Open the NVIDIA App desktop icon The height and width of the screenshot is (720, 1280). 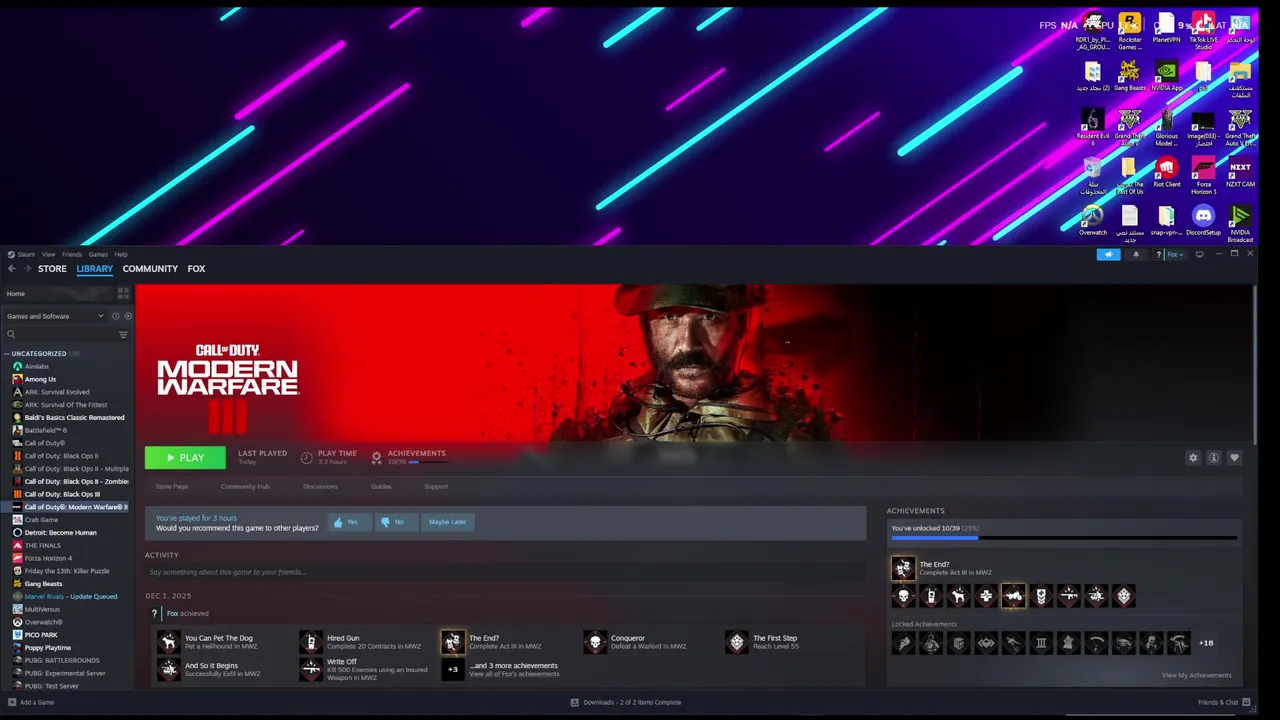(x=1167, y=77)
